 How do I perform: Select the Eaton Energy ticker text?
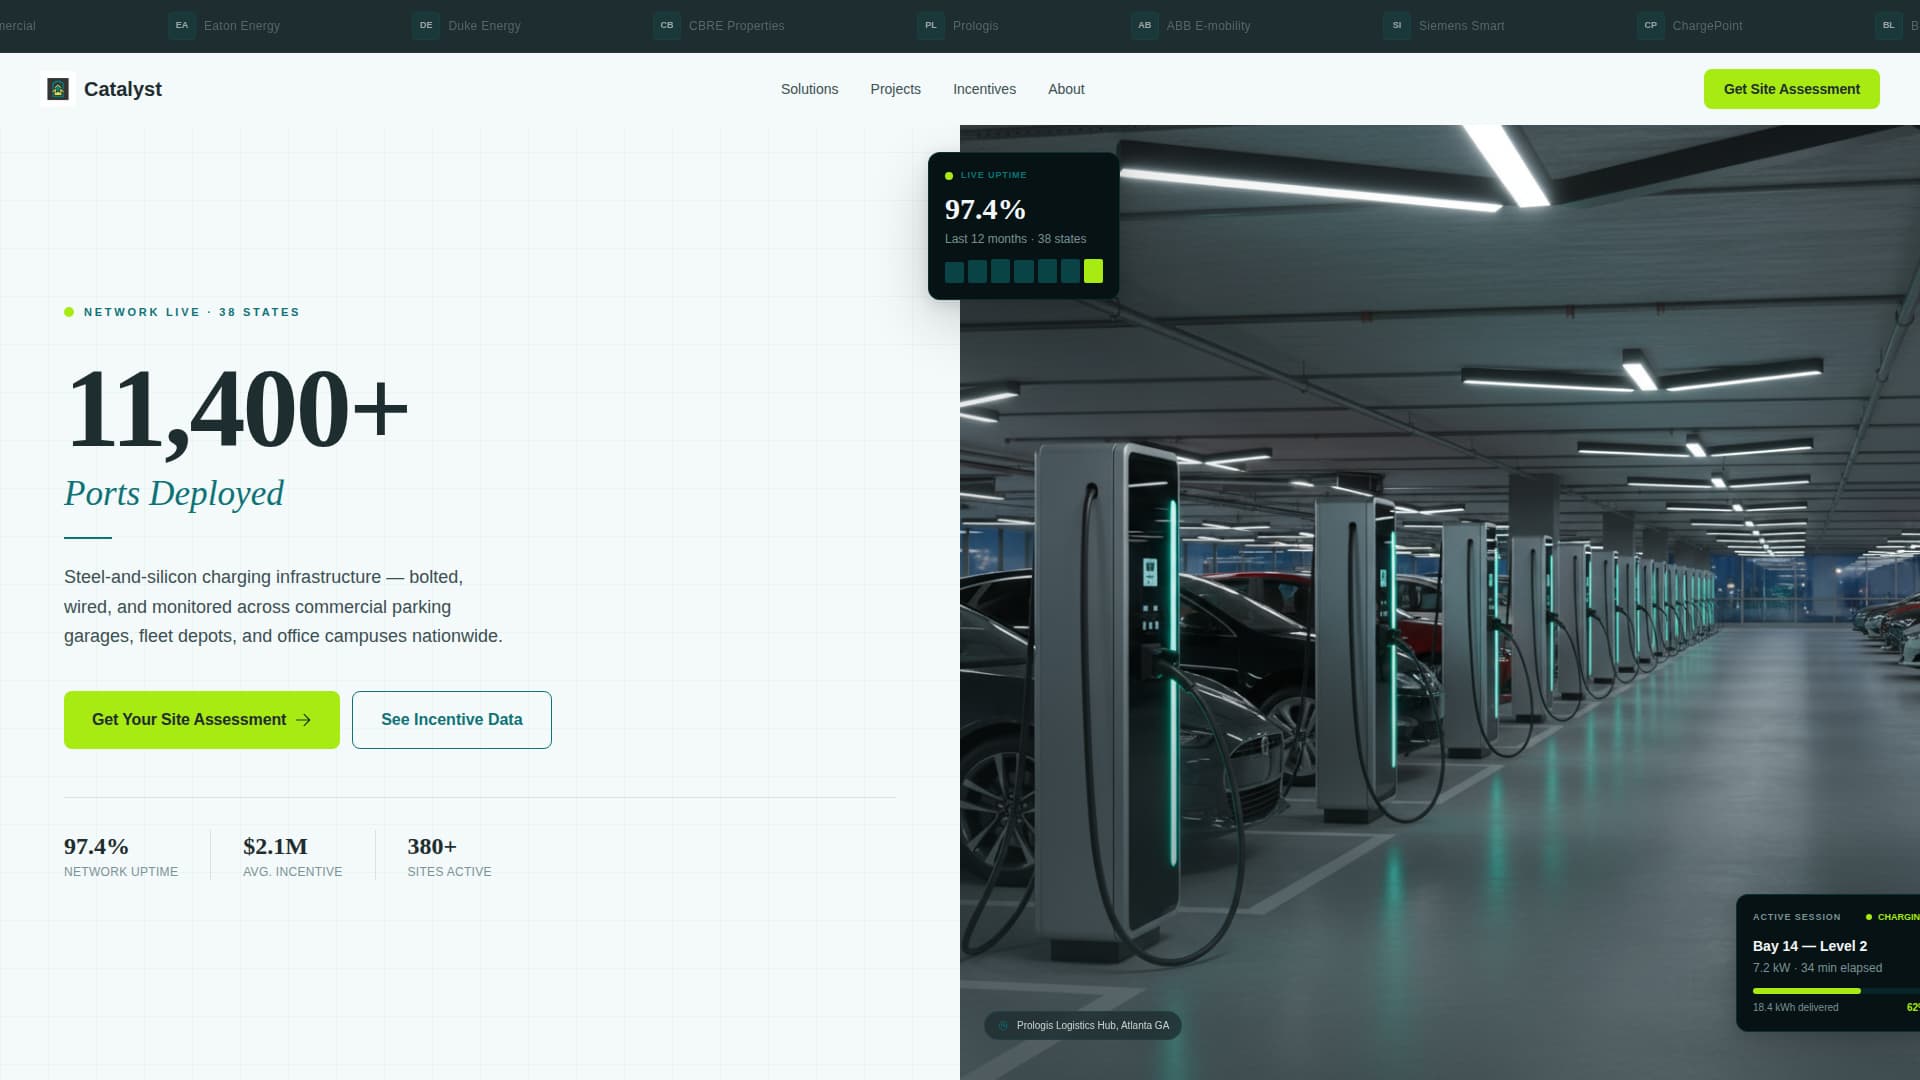242,26
